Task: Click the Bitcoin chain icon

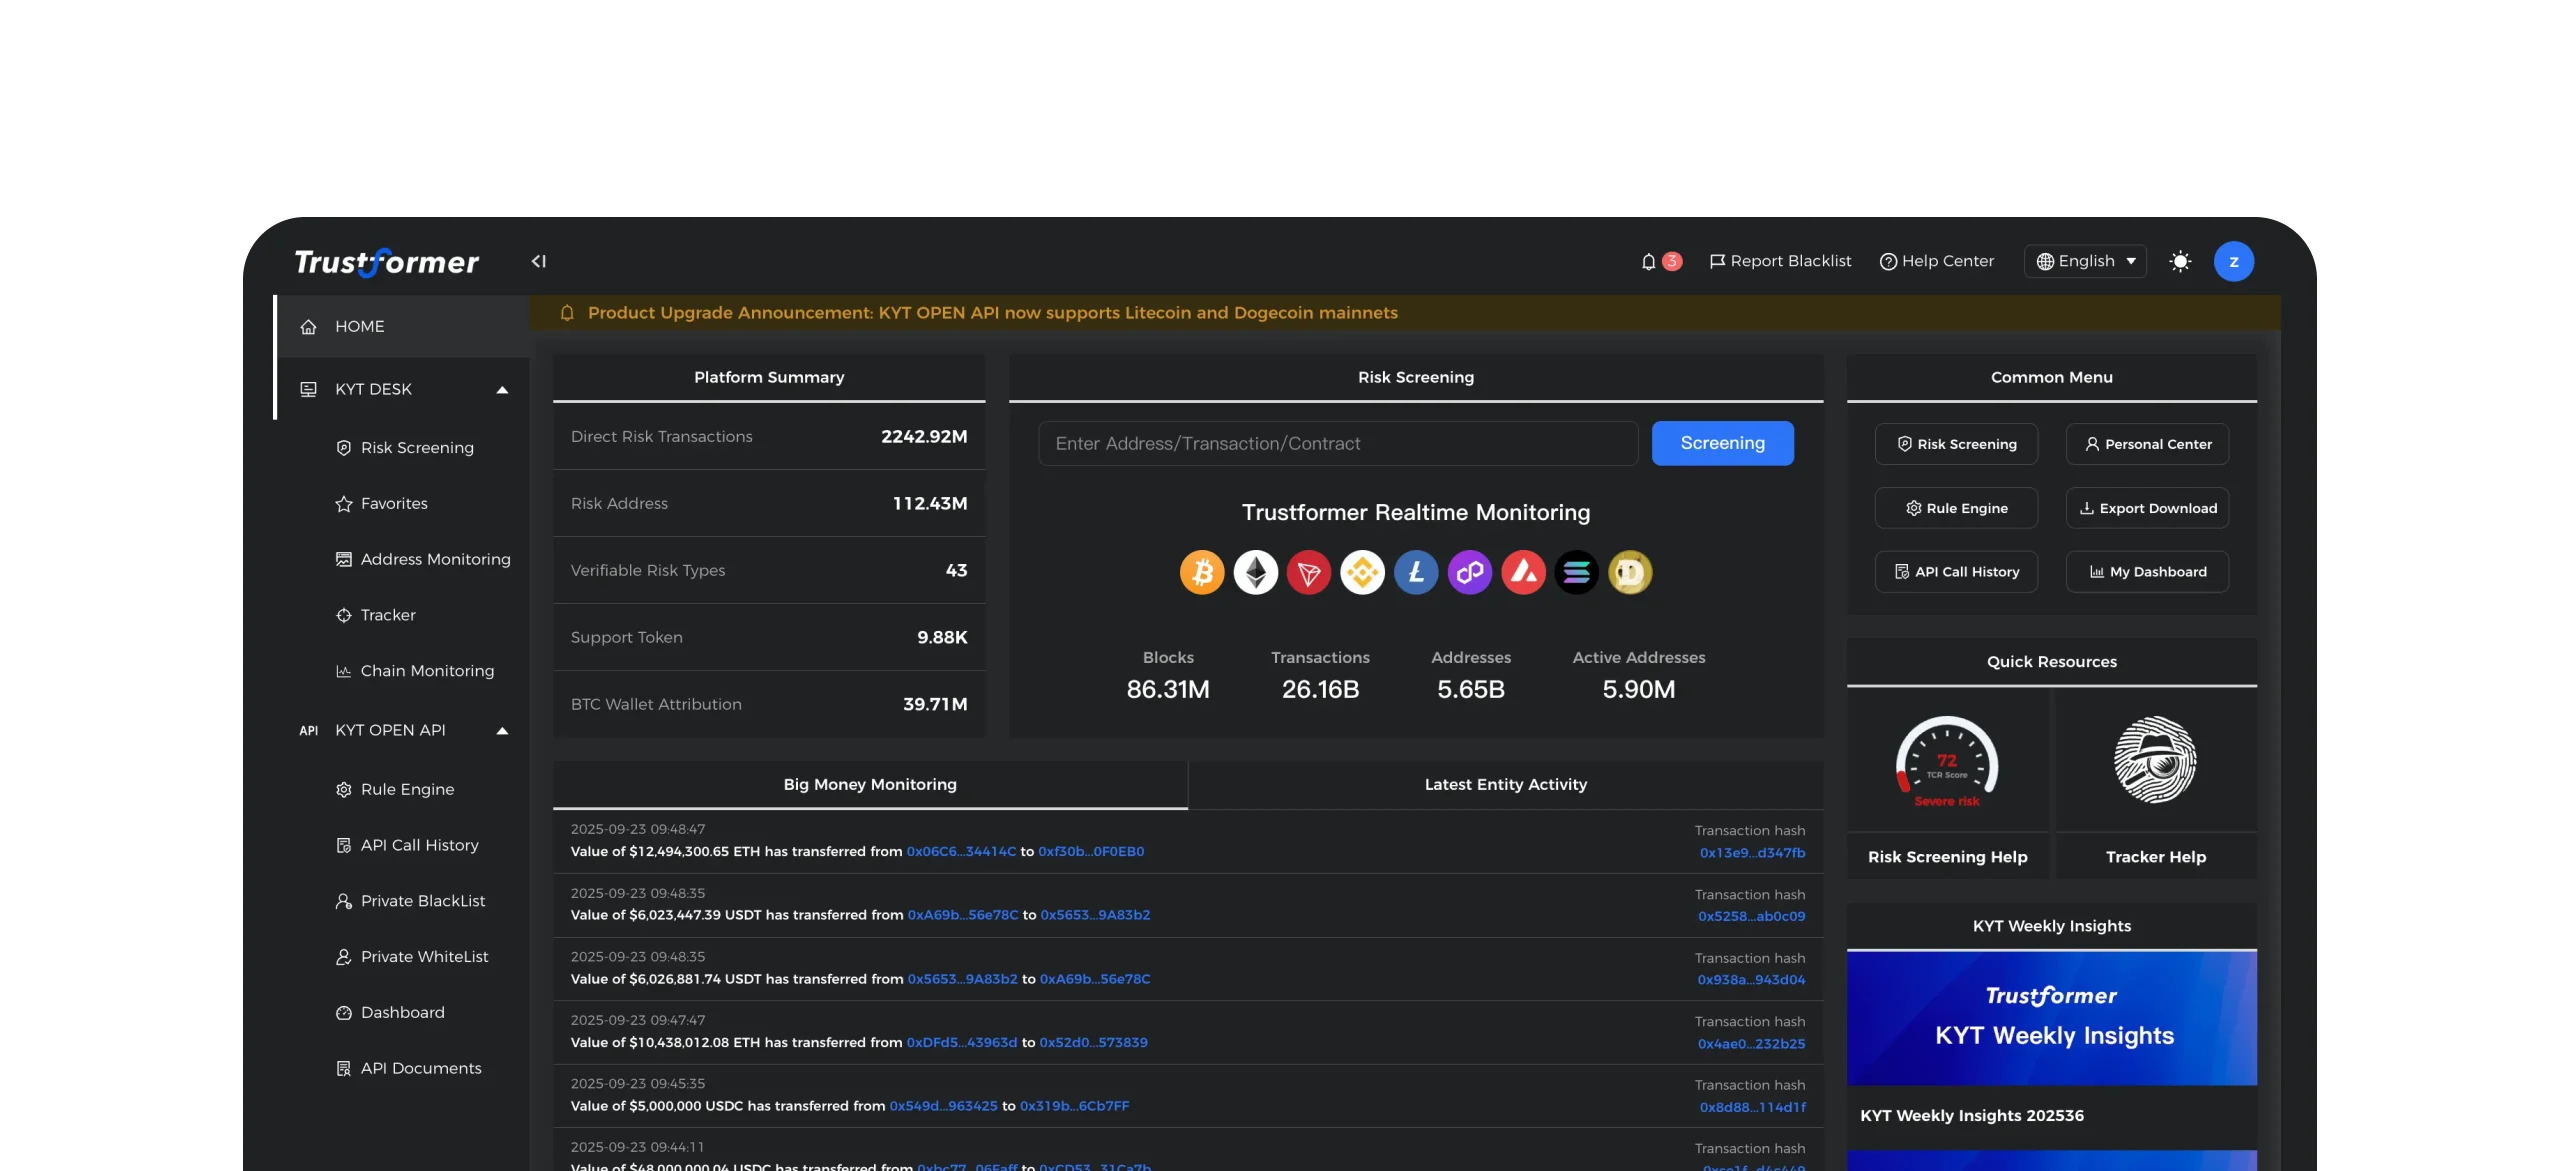Action: [x=1202, y=573]
